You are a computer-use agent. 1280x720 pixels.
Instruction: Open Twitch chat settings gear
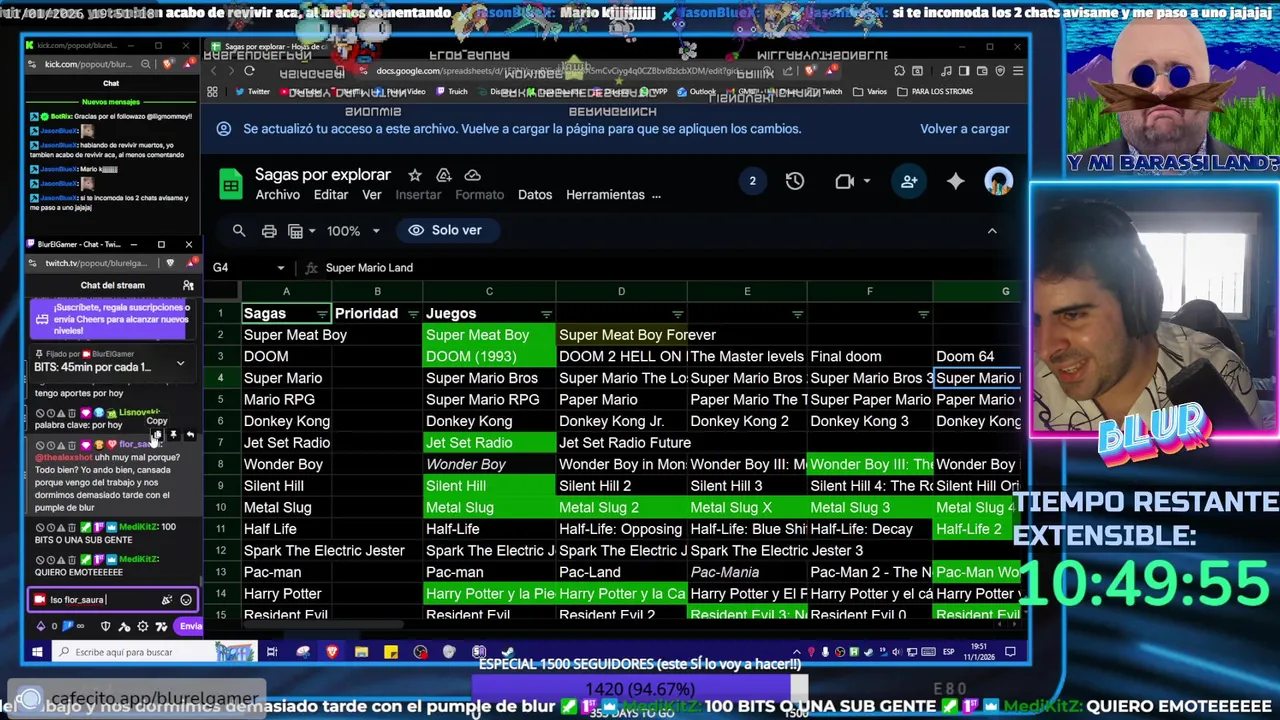click(142, 626)
